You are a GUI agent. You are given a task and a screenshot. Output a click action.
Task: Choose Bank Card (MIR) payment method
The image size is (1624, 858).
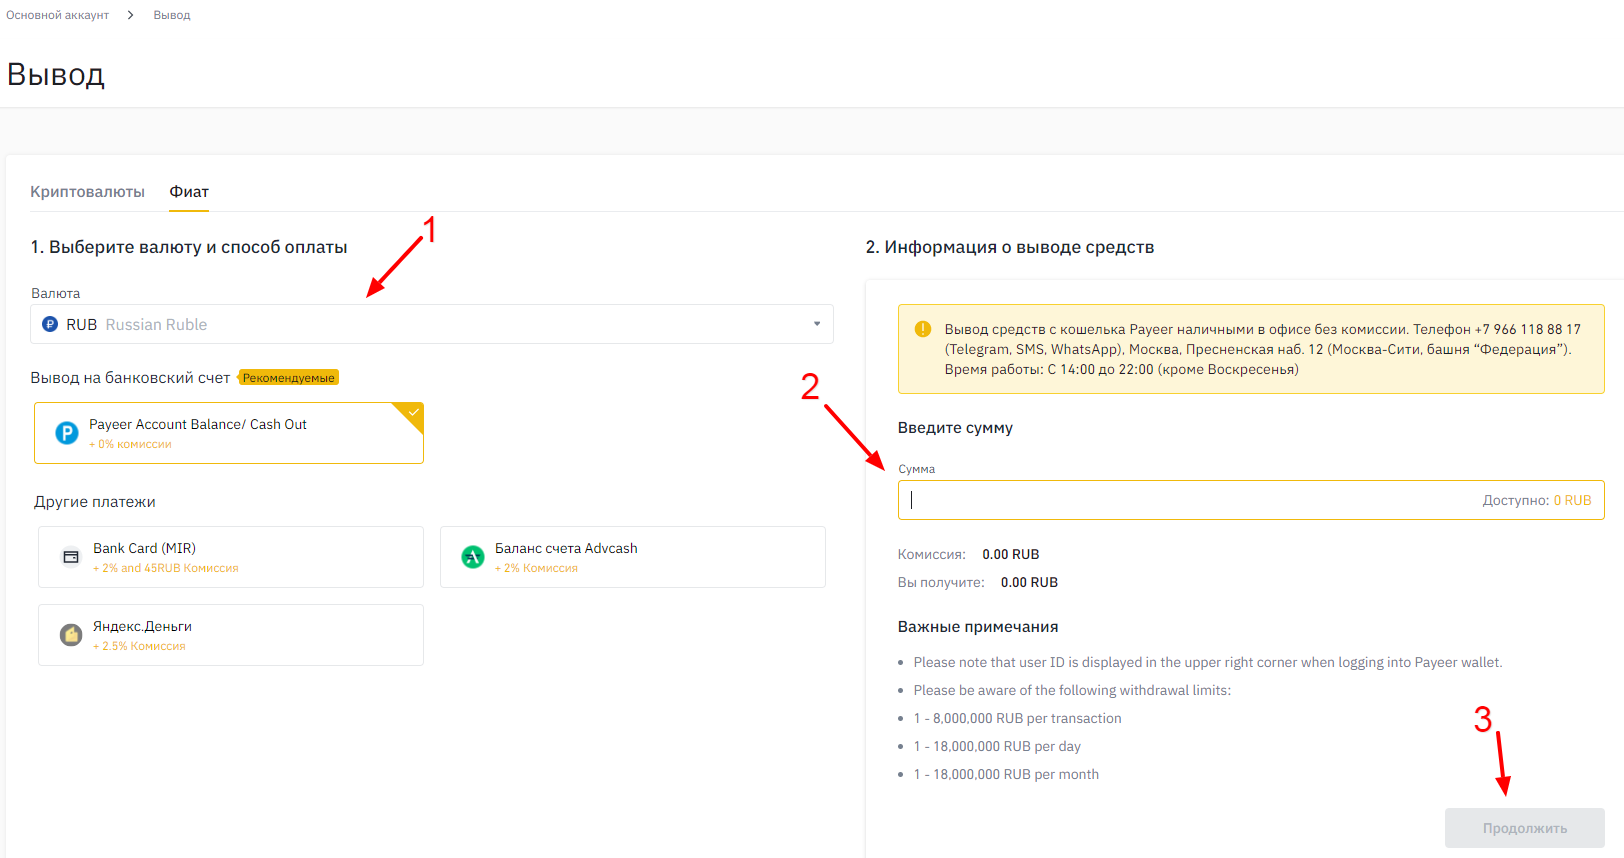pos(230,557)
